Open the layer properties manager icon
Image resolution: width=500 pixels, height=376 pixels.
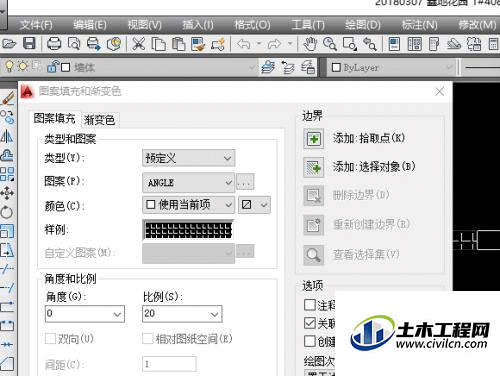click(268, 67)
